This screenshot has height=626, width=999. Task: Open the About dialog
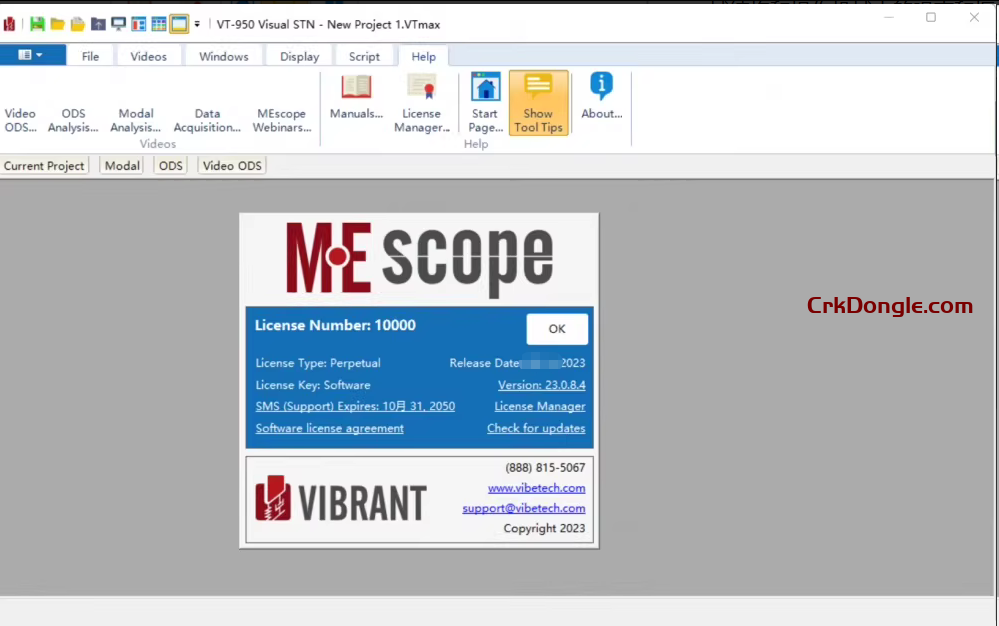pos(601,98)
